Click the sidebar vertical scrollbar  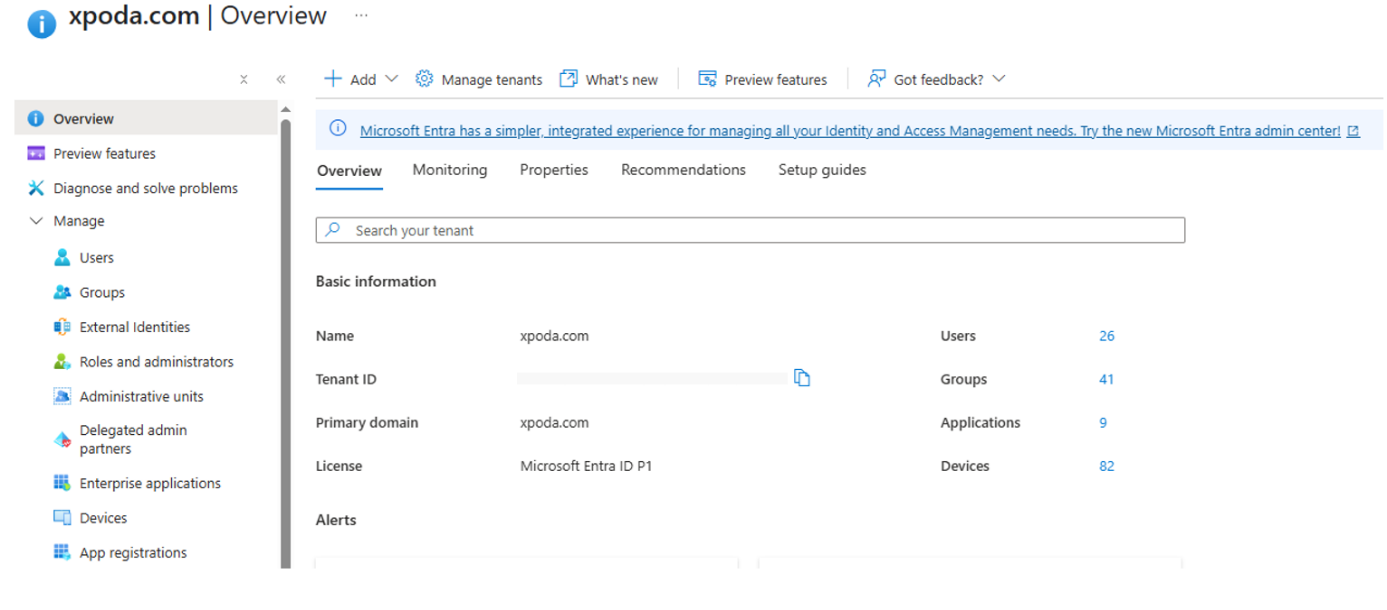[286, 343]
